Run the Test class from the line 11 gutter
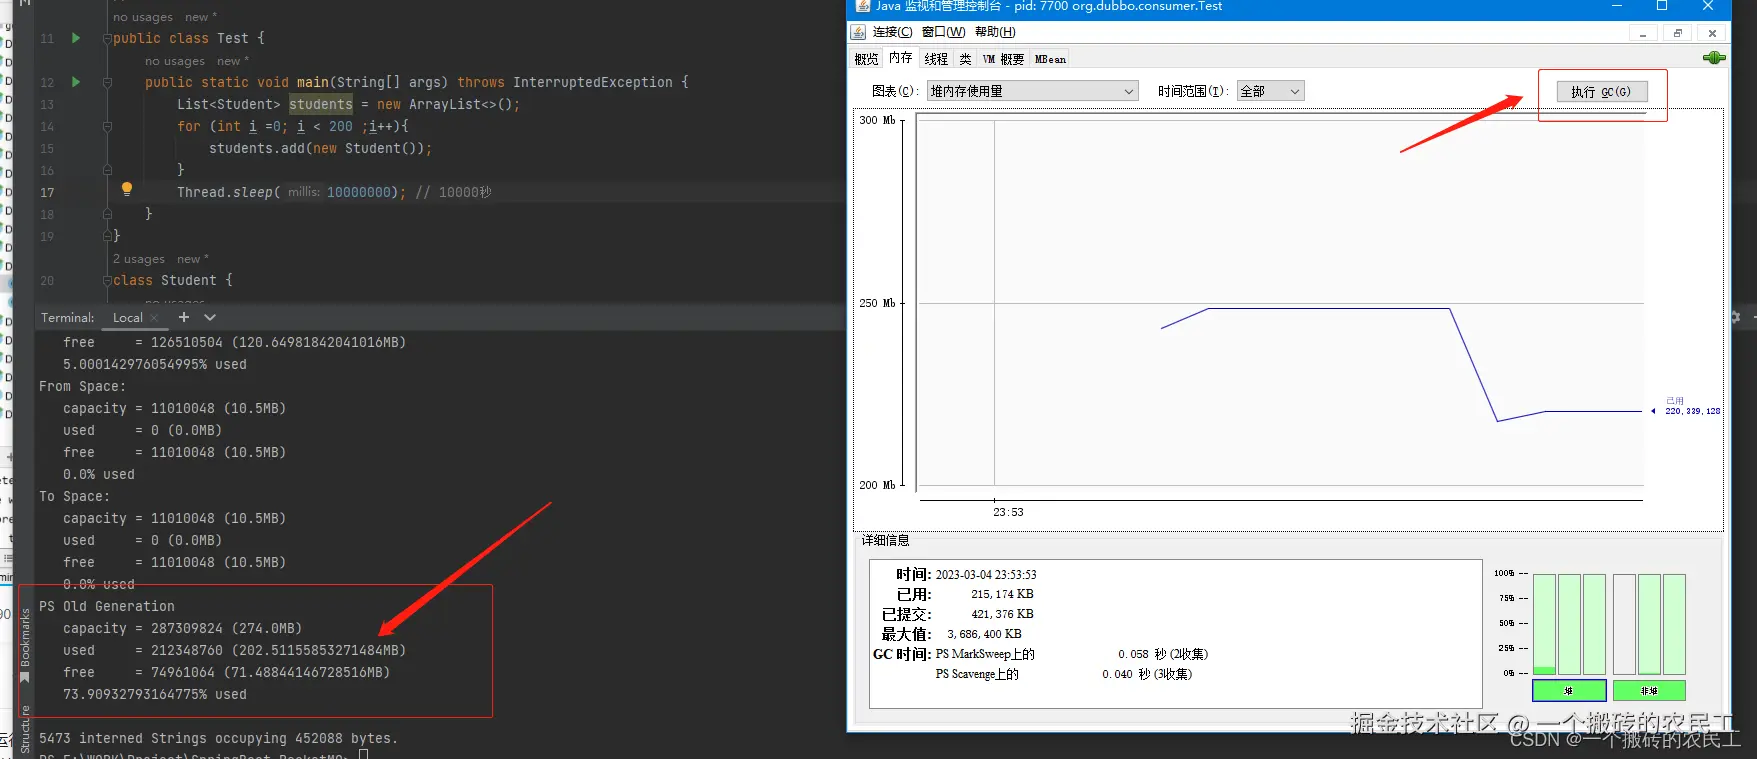This screenshot has width=1757, height=759. pos(76,38)
